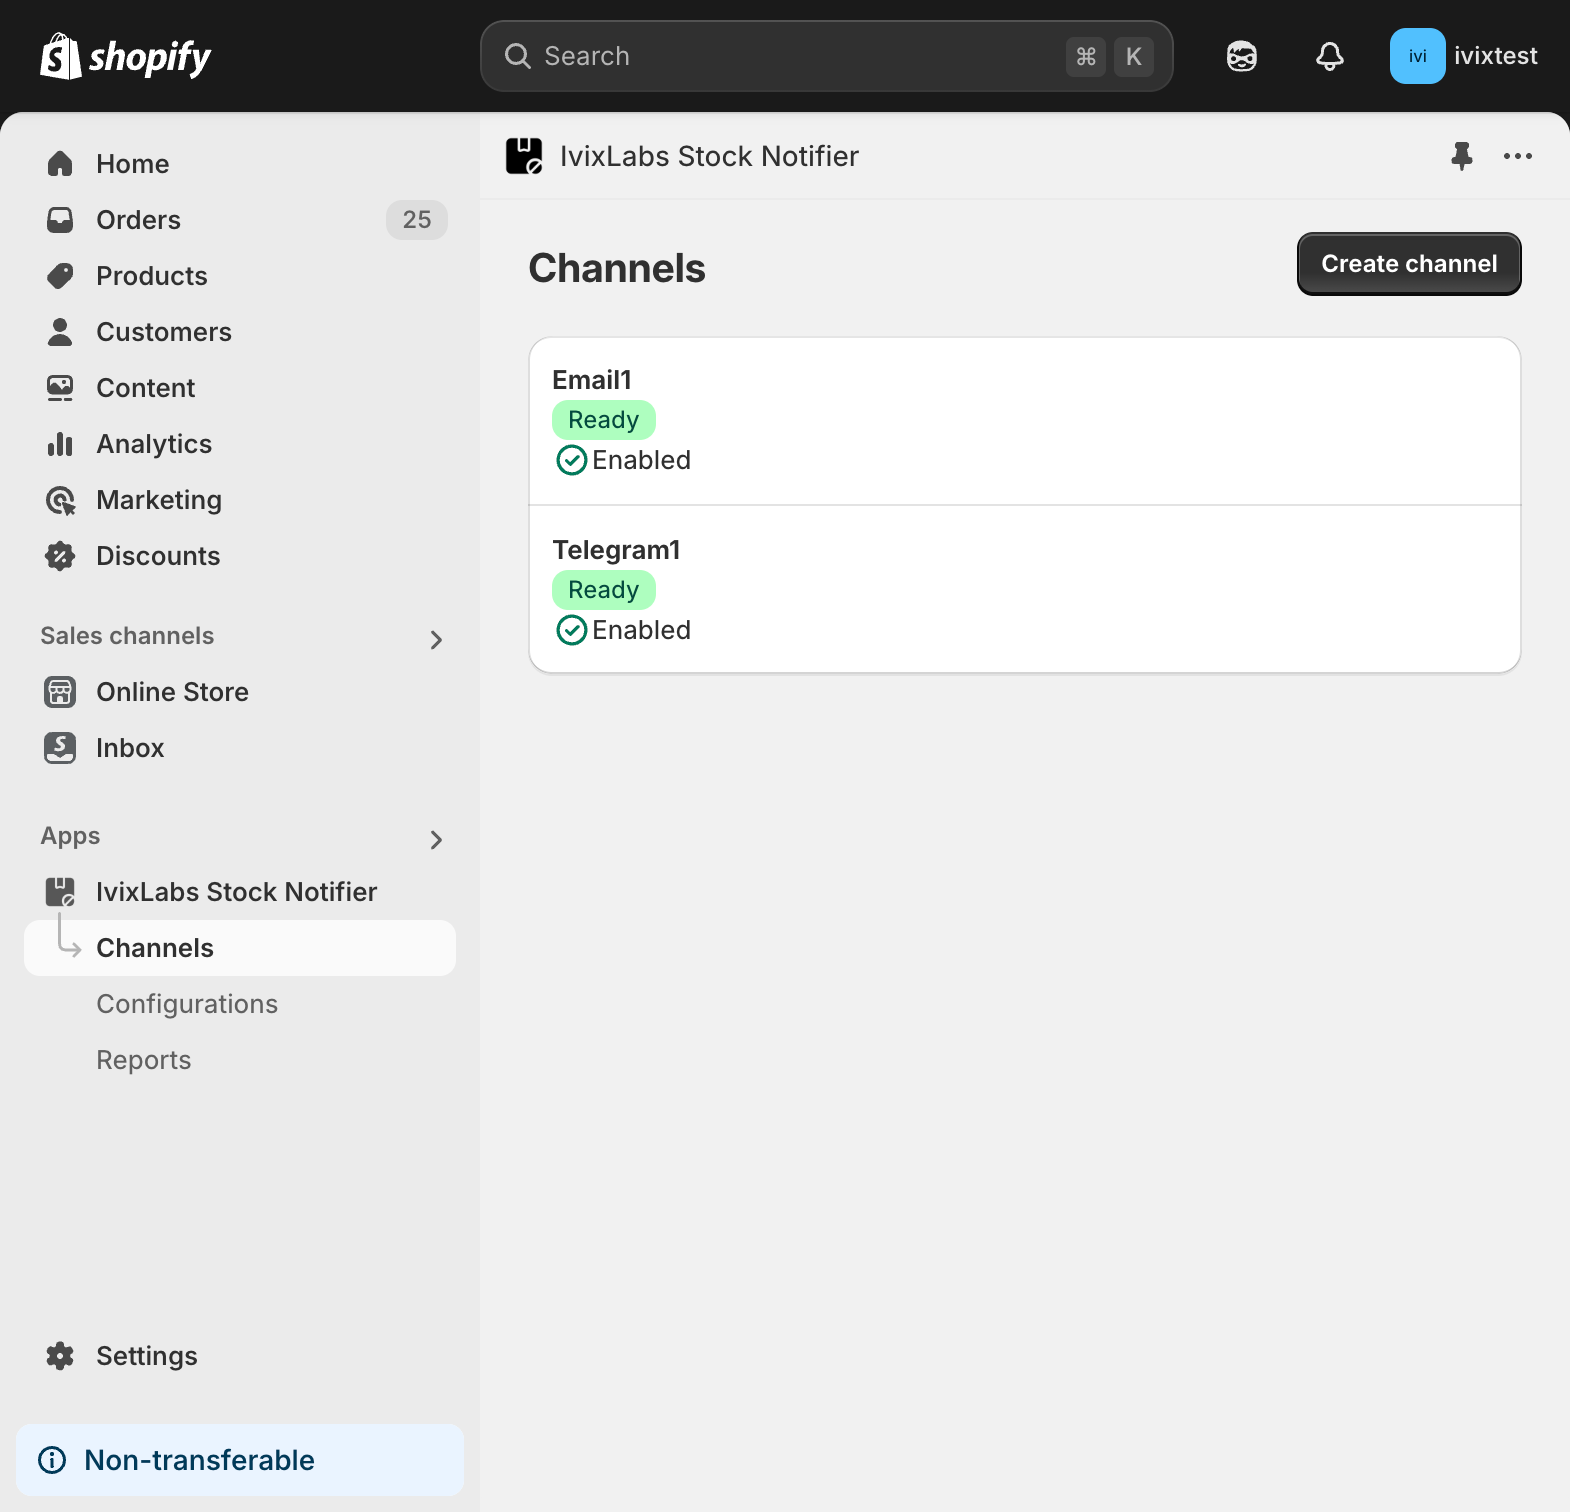
Task: Click the app header IvixLabs icon
Action: click(524, 156)
